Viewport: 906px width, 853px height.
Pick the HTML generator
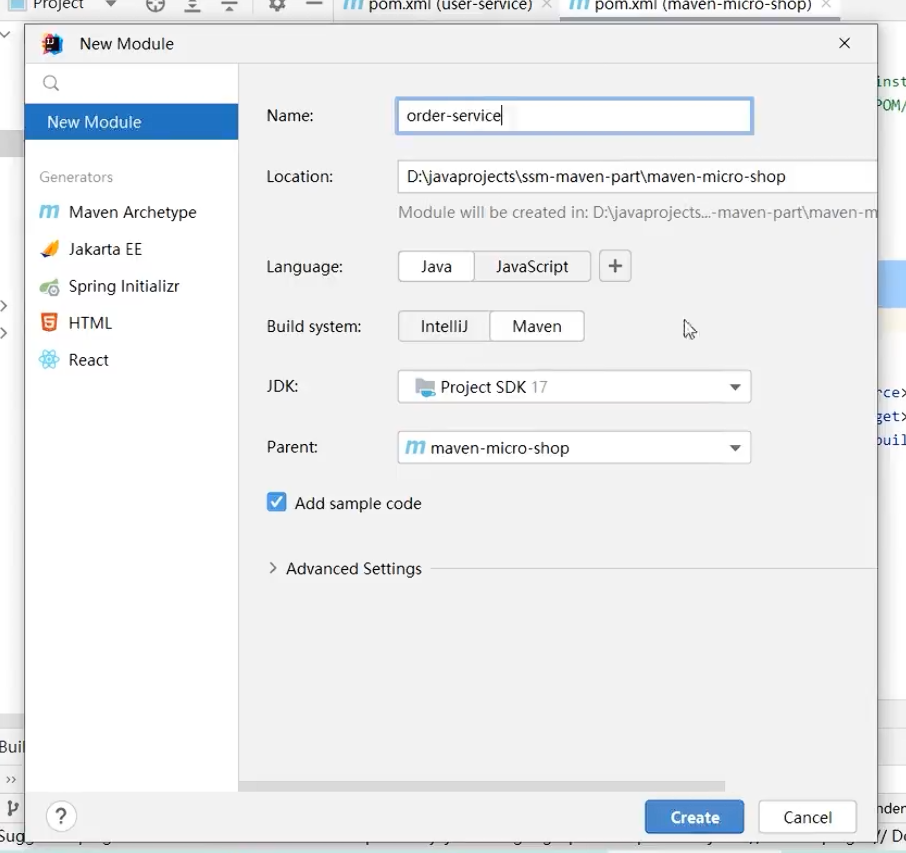[75, 323]
